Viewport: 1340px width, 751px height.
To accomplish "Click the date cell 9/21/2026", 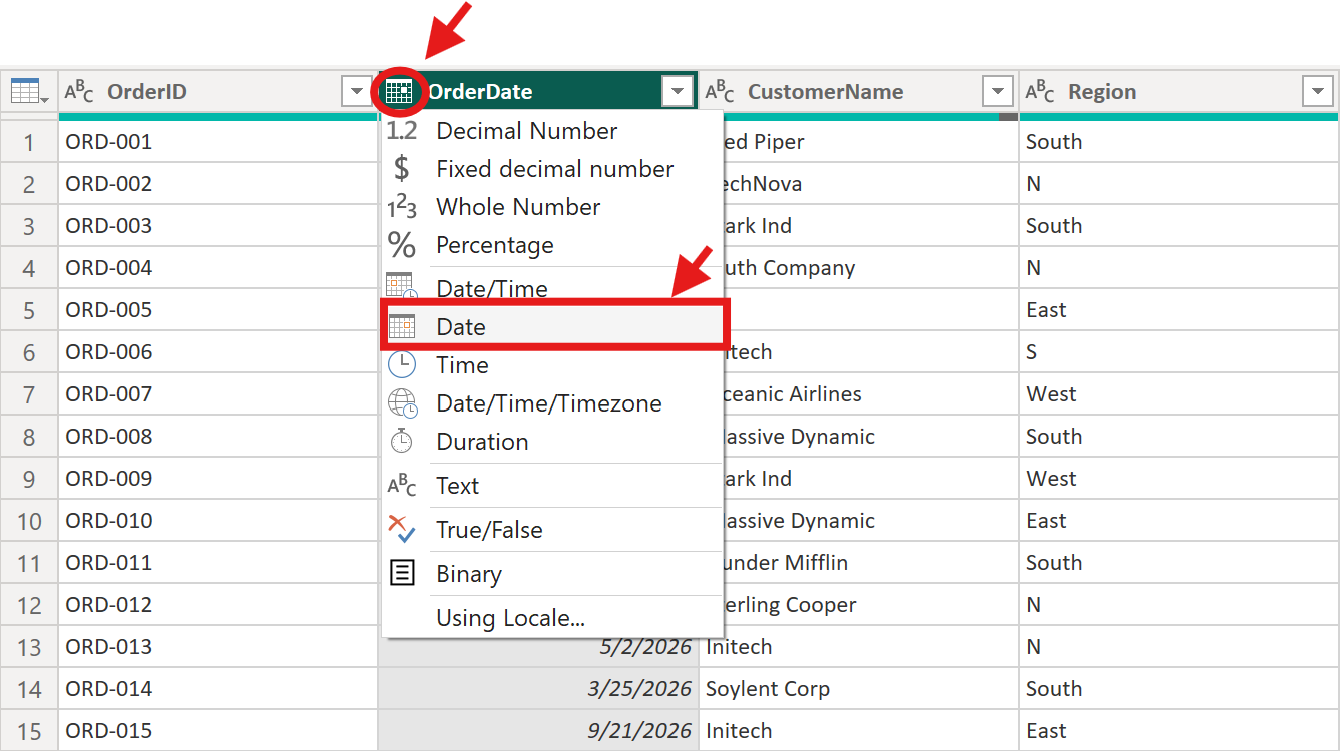I will coord(538,731).
